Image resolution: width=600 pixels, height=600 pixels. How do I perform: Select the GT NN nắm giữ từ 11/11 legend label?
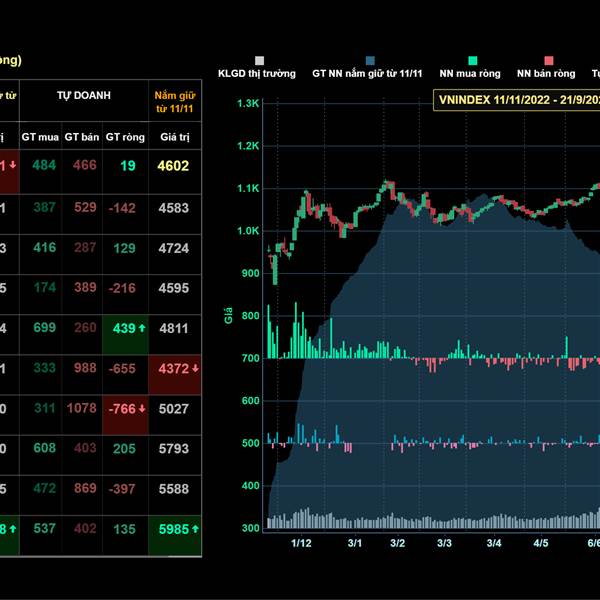tap(367, 73)
